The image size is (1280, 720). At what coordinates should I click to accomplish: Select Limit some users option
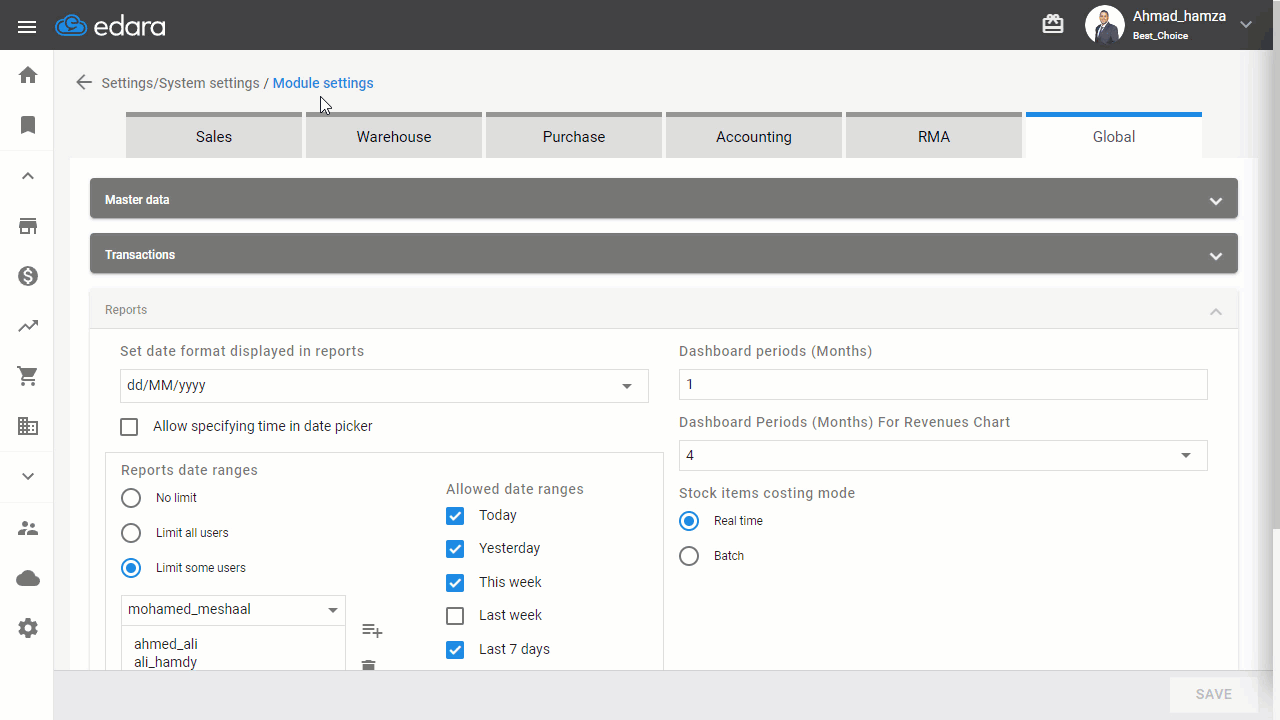[131, 568]
